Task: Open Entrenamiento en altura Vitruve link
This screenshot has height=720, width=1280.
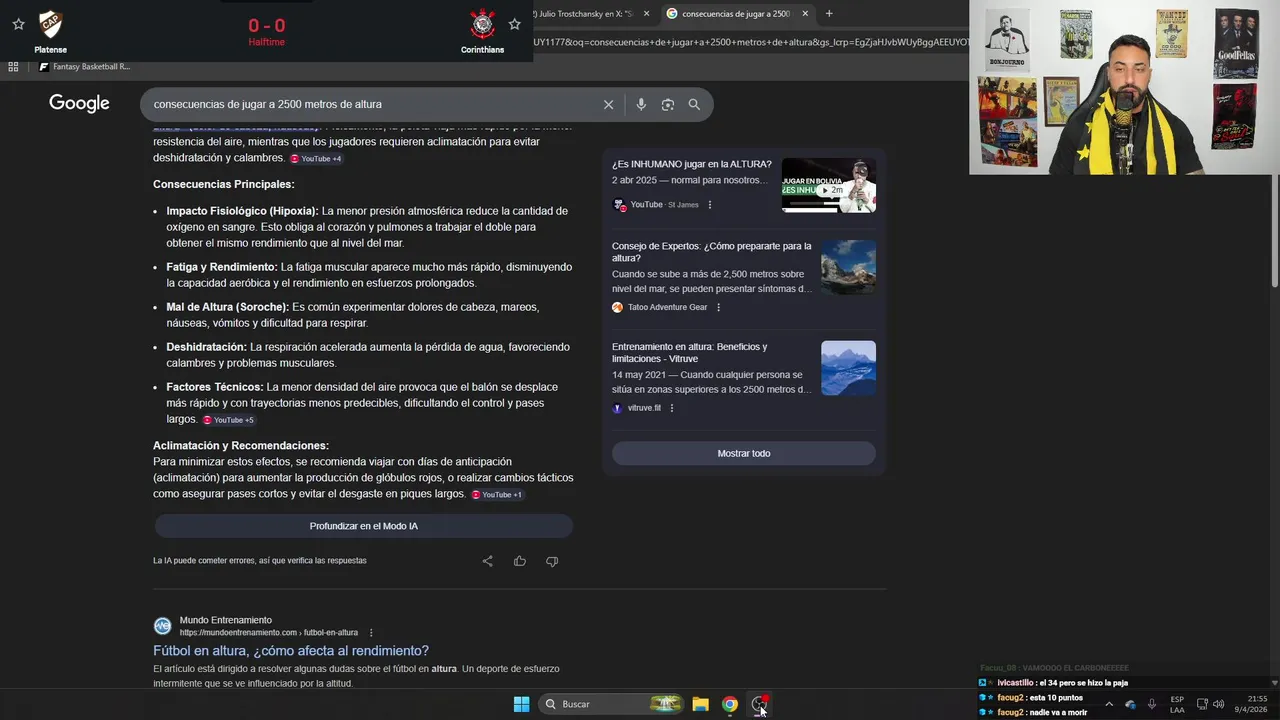Action: tap(690, 353)
